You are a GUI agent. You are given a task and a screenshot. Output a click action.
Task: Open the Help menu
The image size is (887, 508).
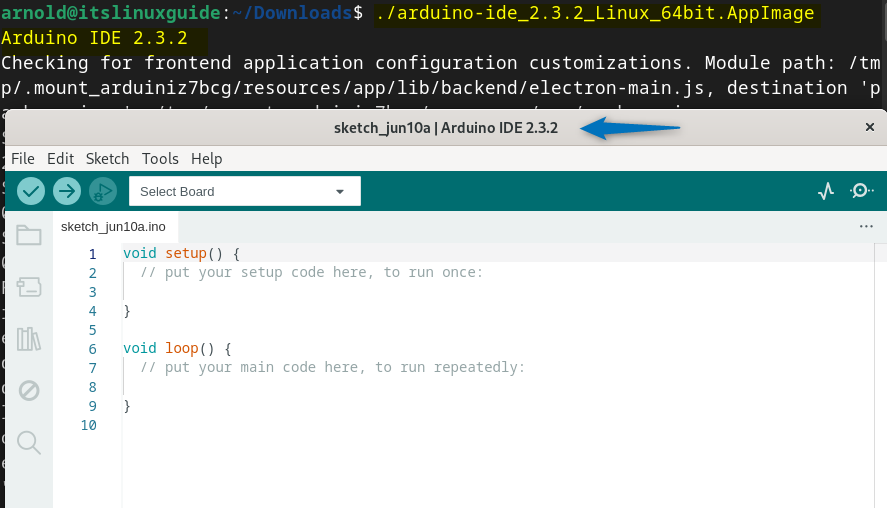206,159
